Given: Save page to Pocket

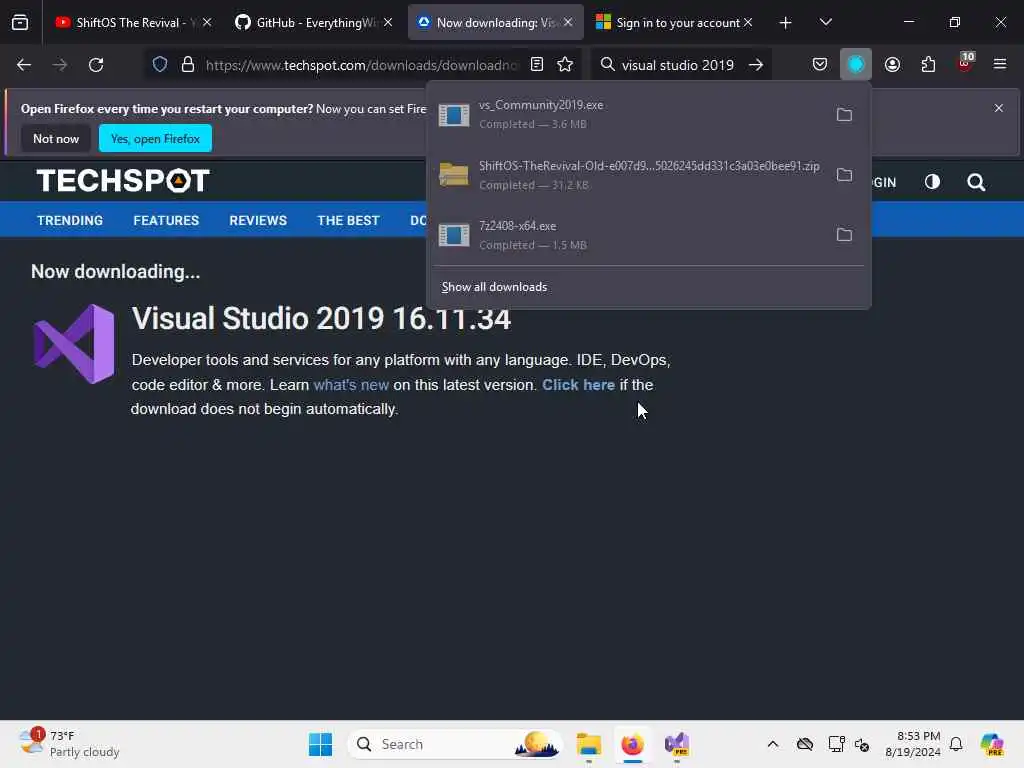Looking at the screenshot, I should (x=820, y=65).
